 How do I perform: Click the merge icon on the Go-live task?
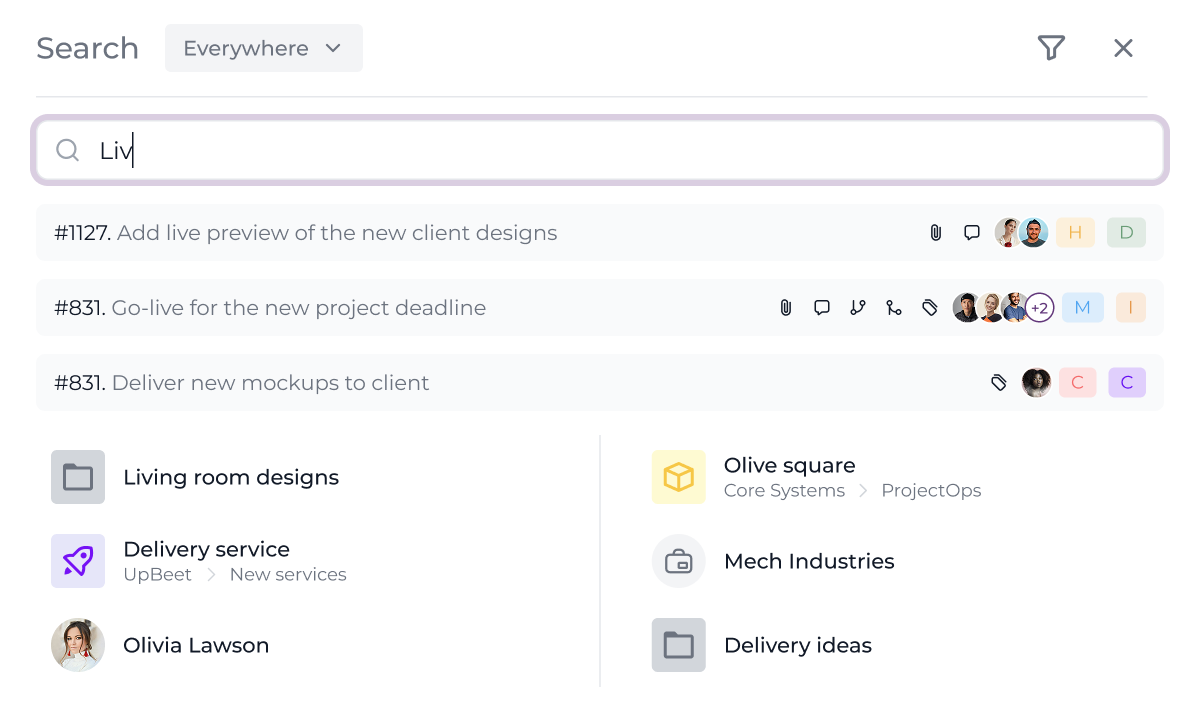coord(893,308)
